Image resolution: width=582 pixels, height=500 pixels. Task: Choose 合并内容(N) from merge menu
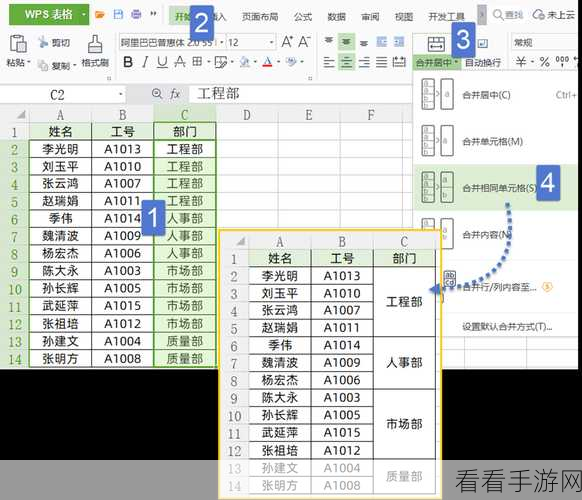[496, 234]
